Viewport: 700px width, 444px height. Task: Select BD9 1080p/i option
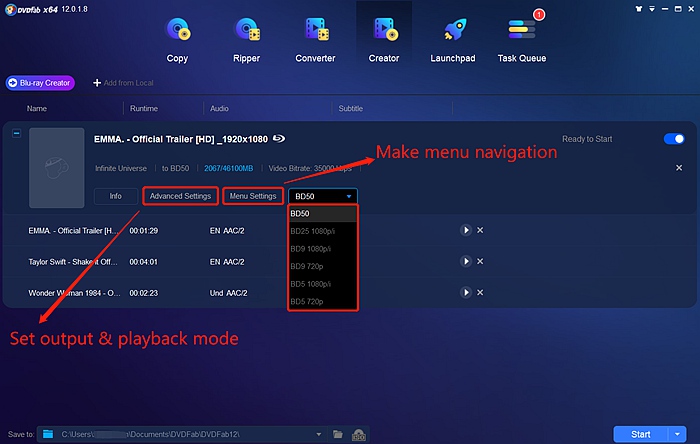(323, 249)
